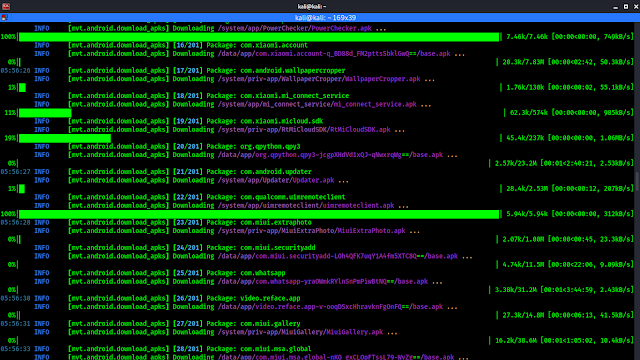Click the timestamp 05:56:28

[x=16, y=222]
